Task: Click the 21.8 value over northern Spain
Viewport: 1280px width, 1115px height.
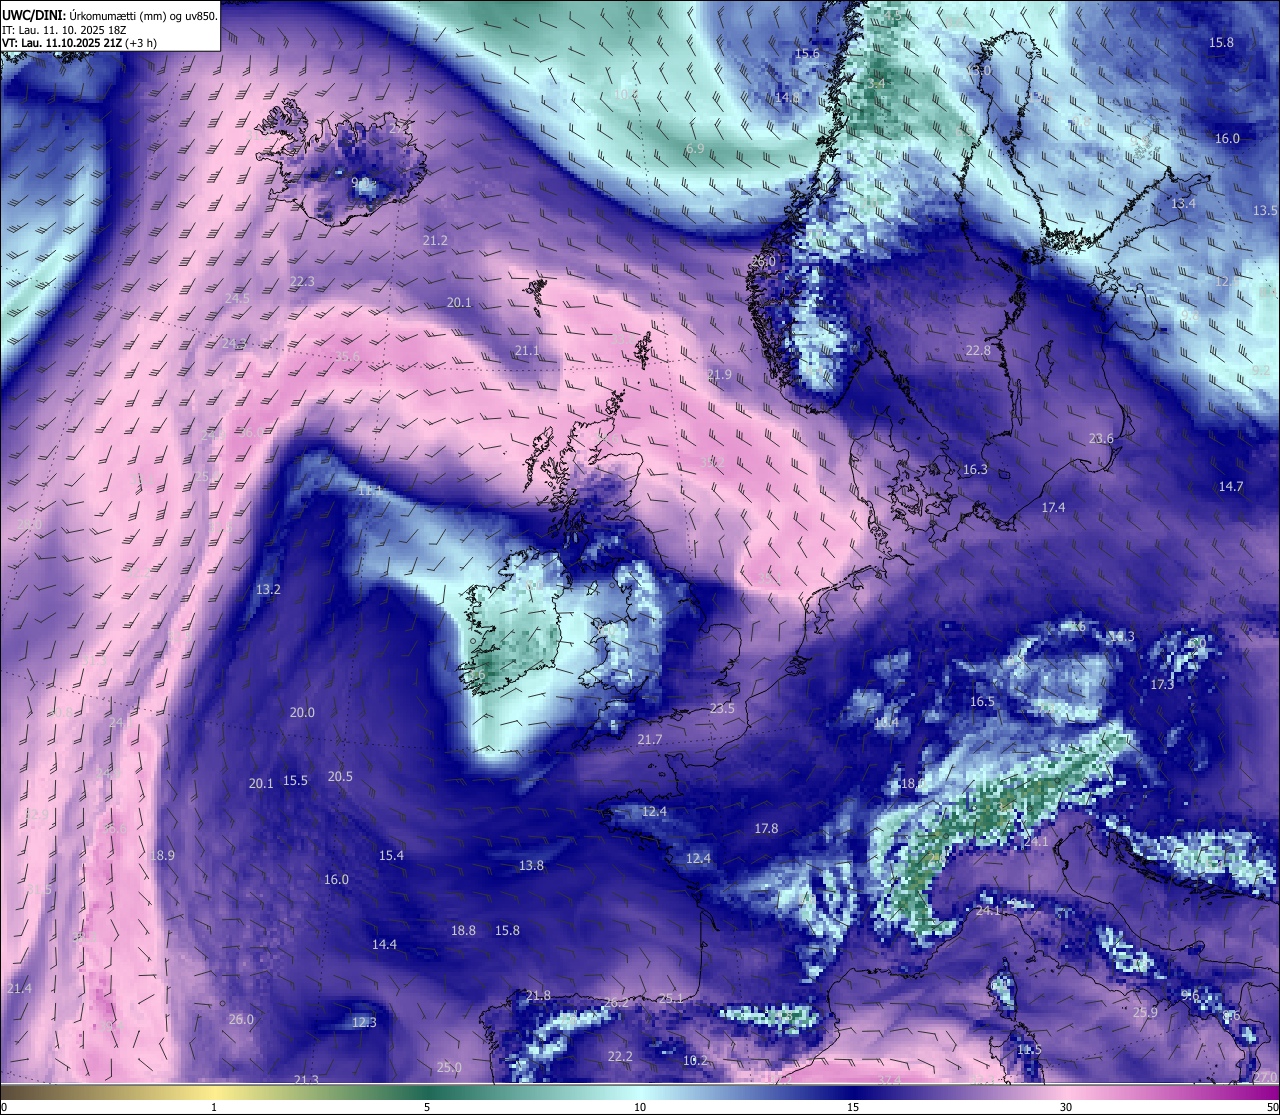Action: pos(538,996)
